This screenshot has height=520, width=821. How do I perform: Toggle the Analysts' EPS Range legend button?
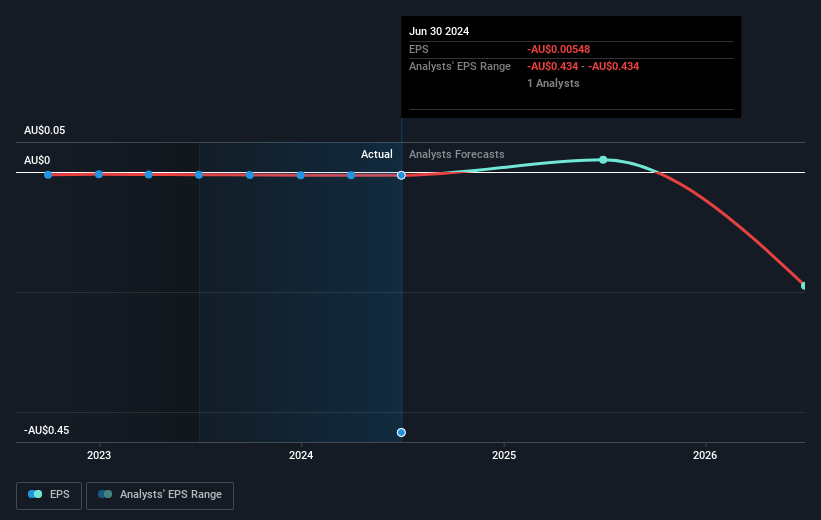160,495
